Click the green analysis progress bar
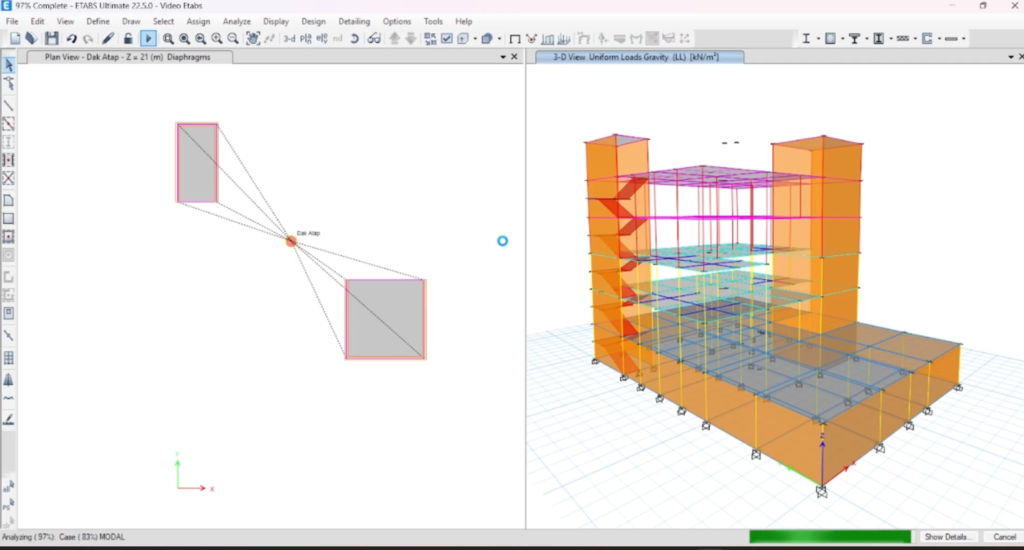 [830, 537]
